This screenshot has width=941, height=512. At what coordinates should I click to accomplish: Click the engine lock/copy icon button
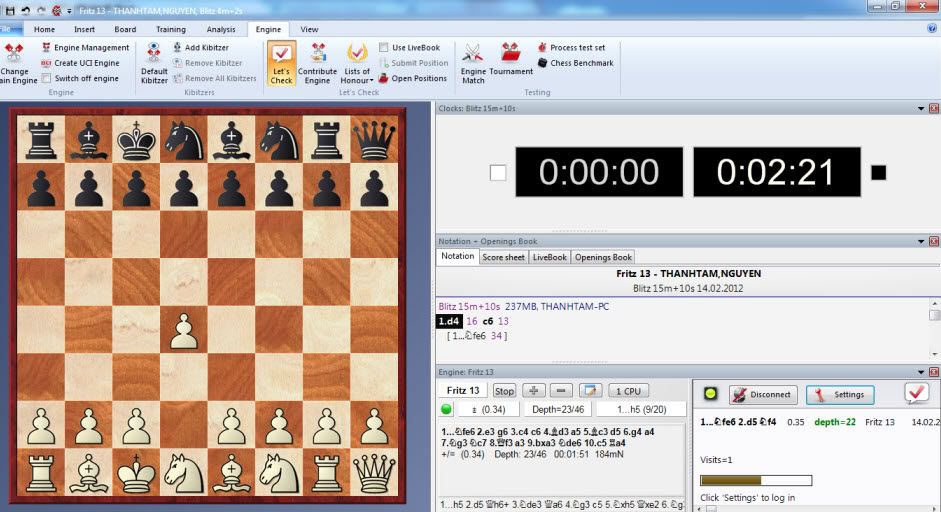591,391
